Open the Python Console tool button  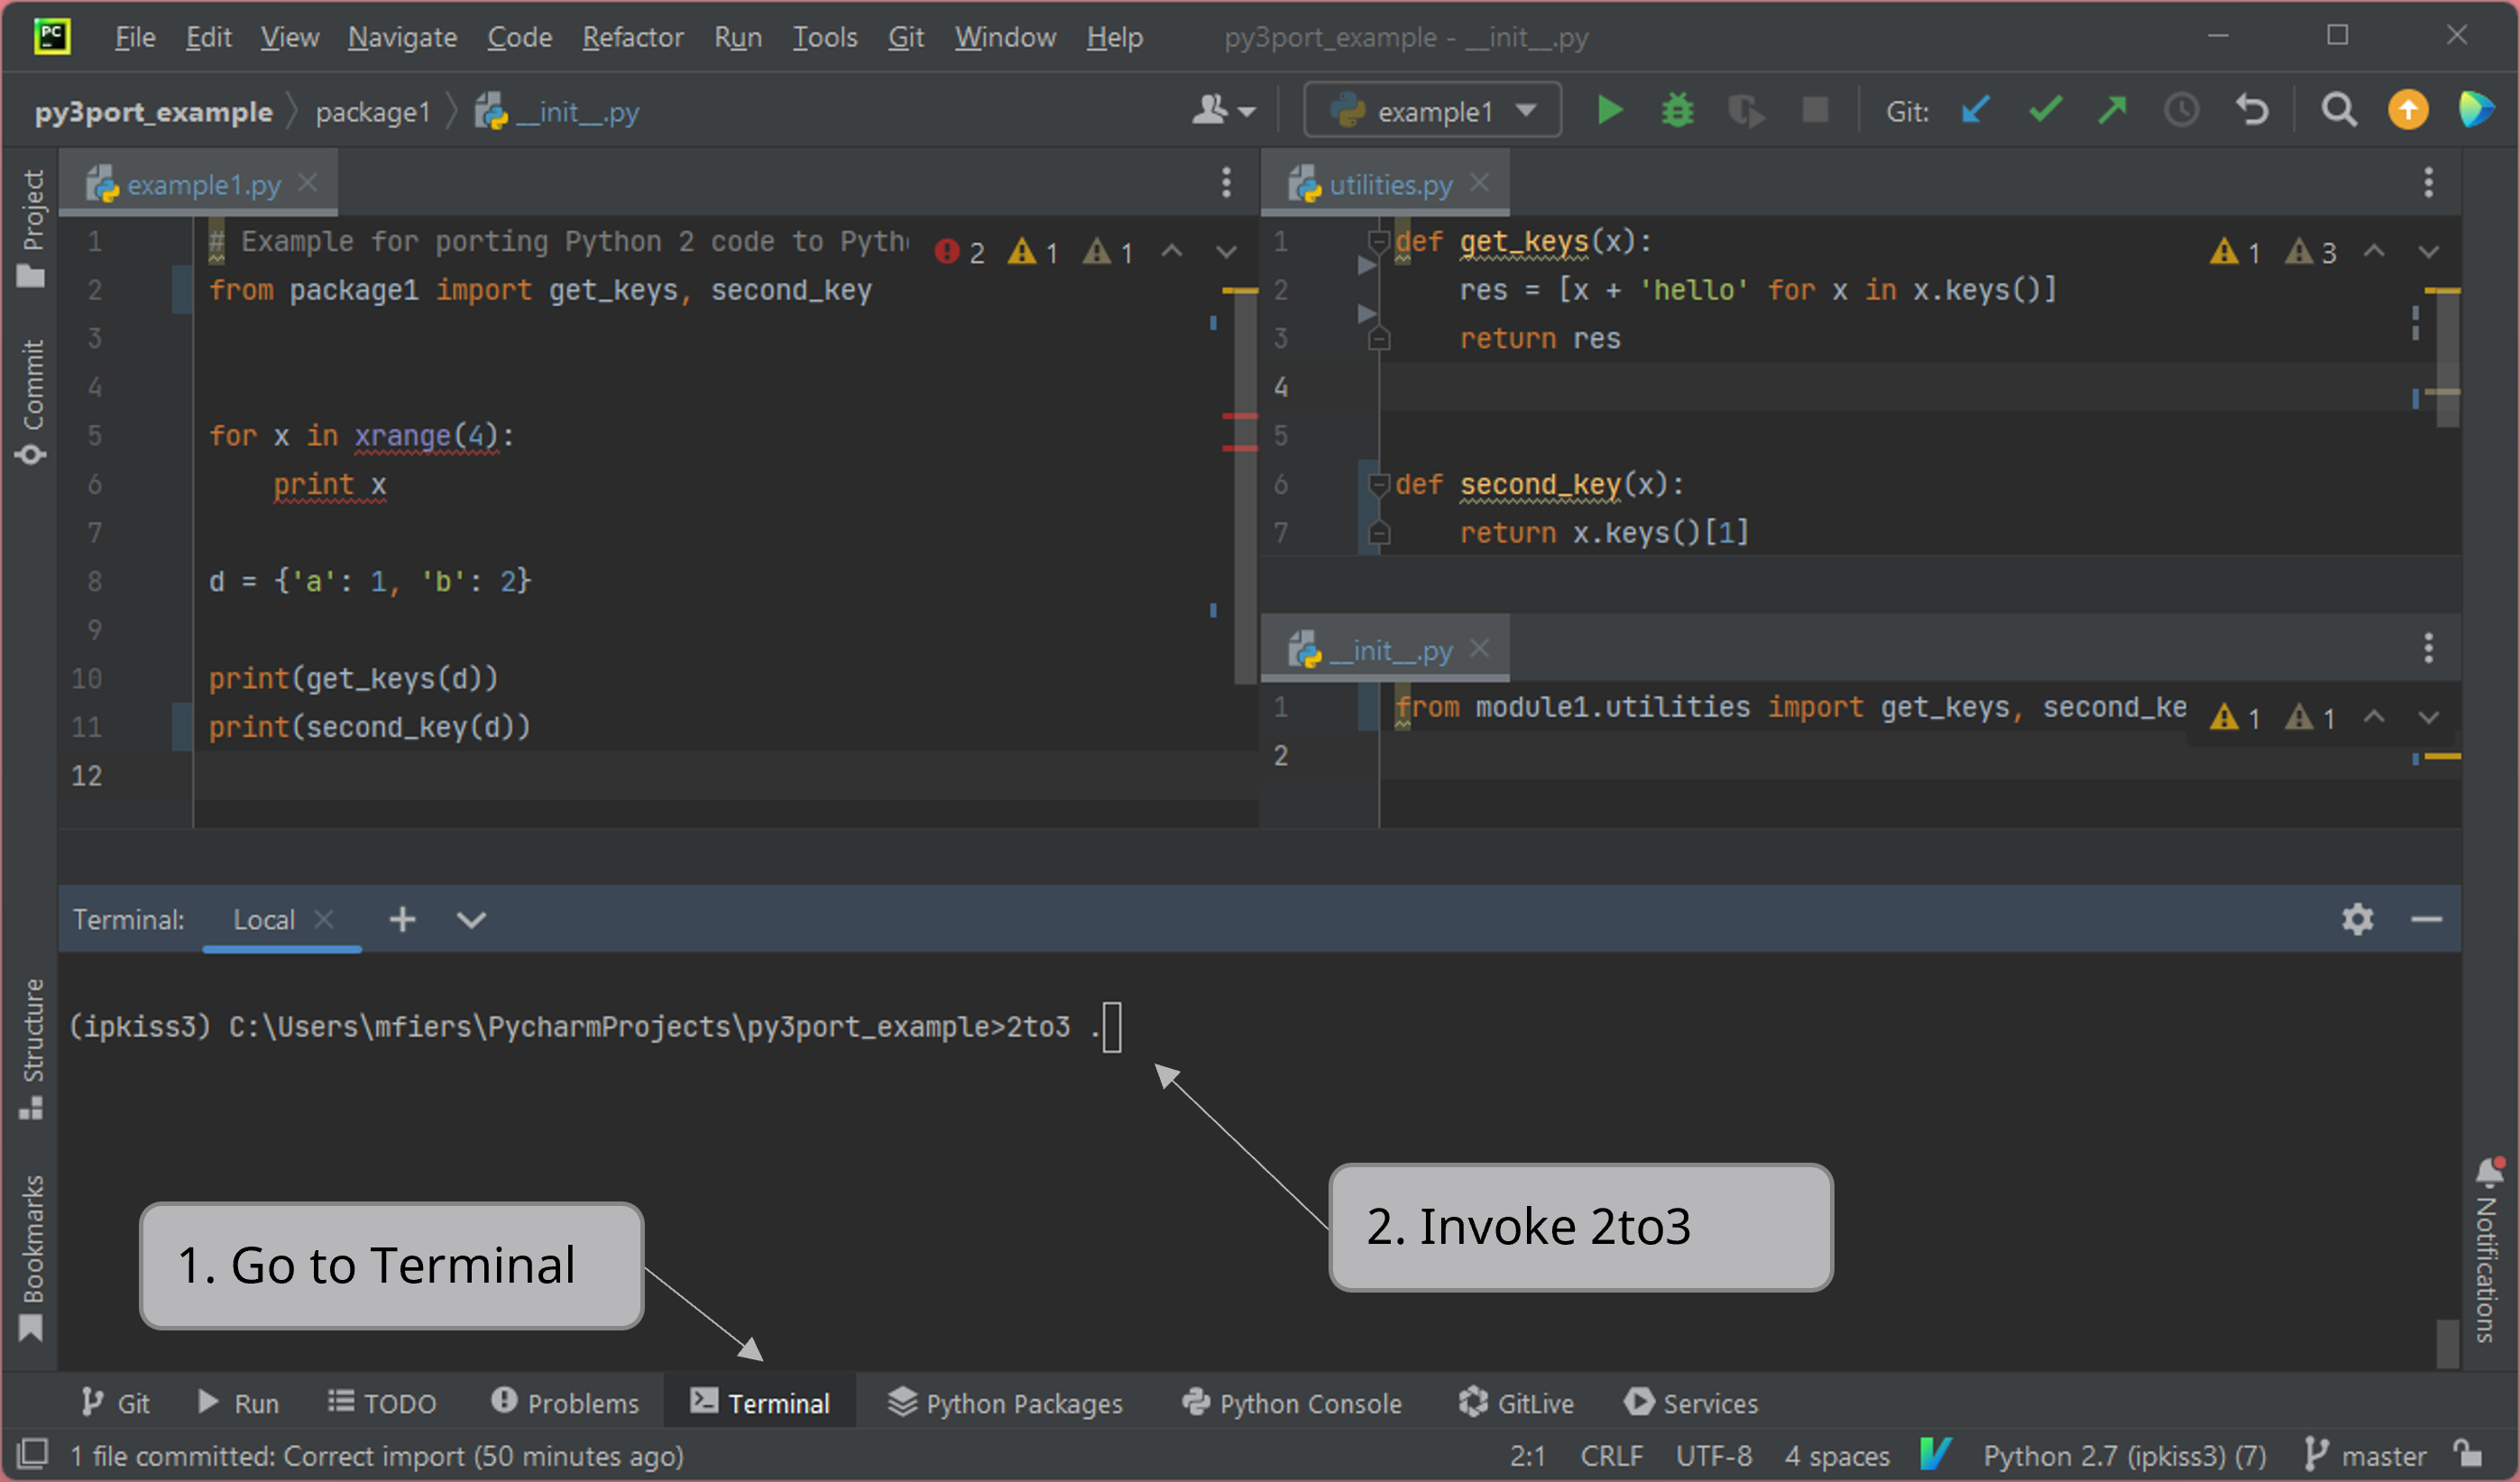pos(1292,1403)
